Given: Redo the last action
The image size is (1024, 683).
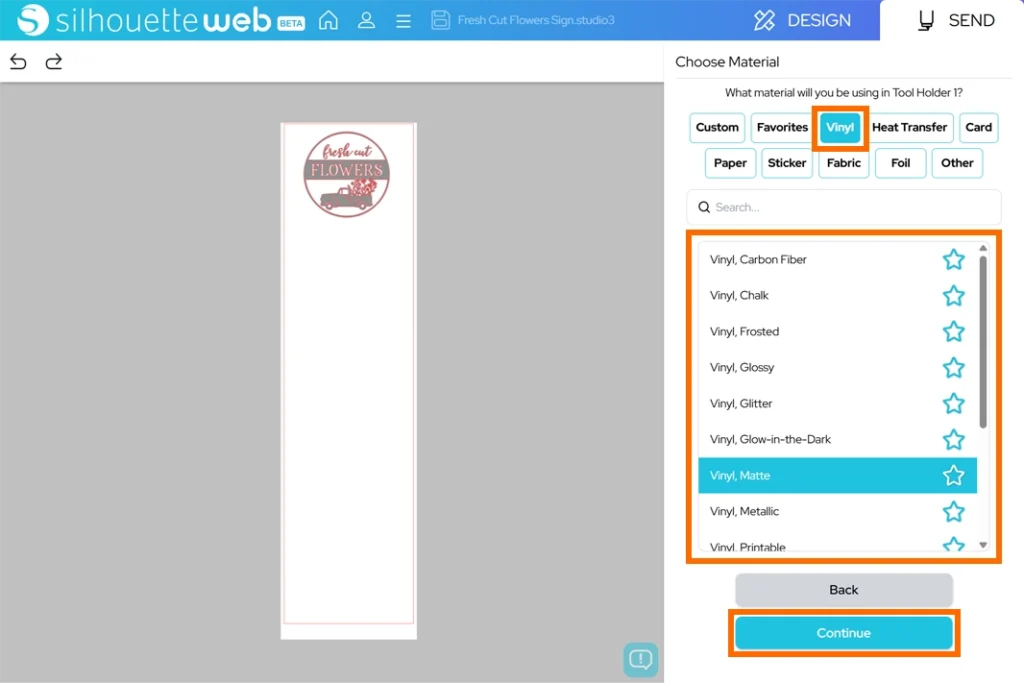Looking at the screenshot, I should [x=54, y=62].
